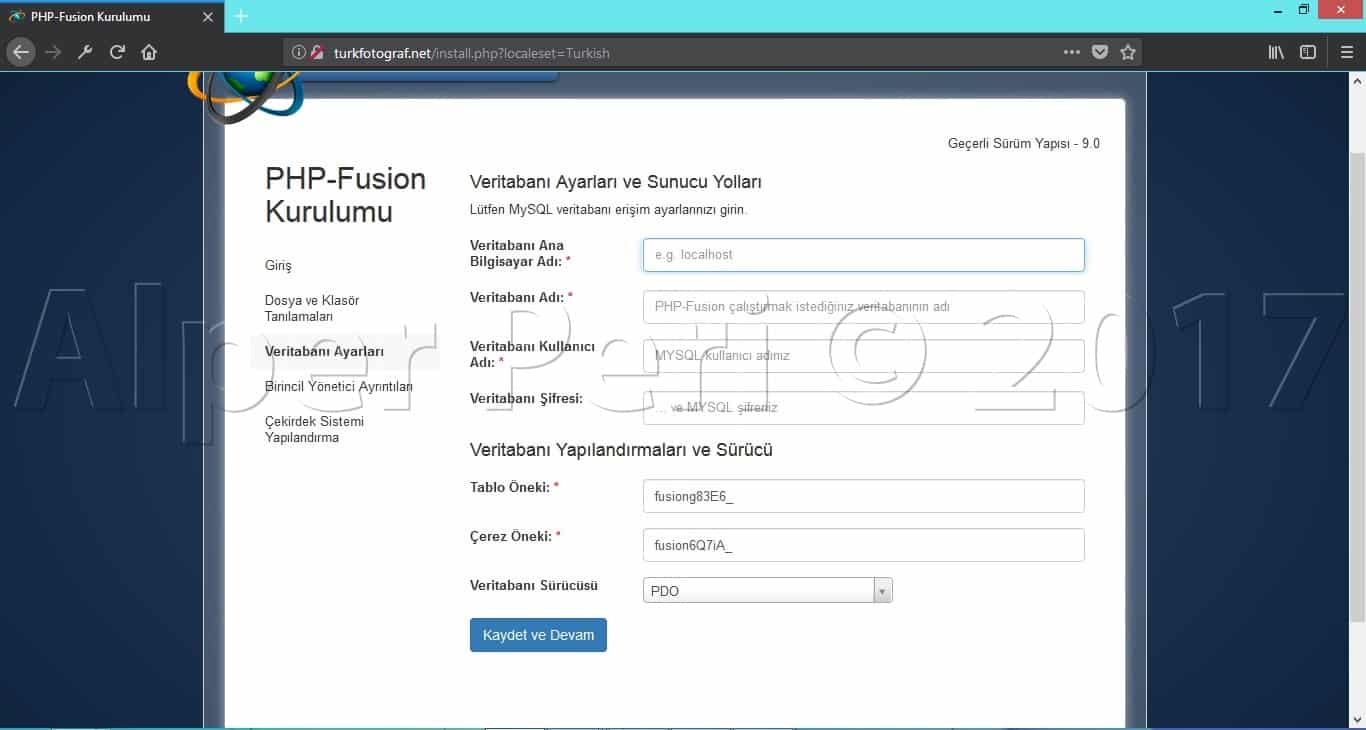Click the Veritabanı Şifresi password field
This screenshot has width=1366, height=730.
863,408
